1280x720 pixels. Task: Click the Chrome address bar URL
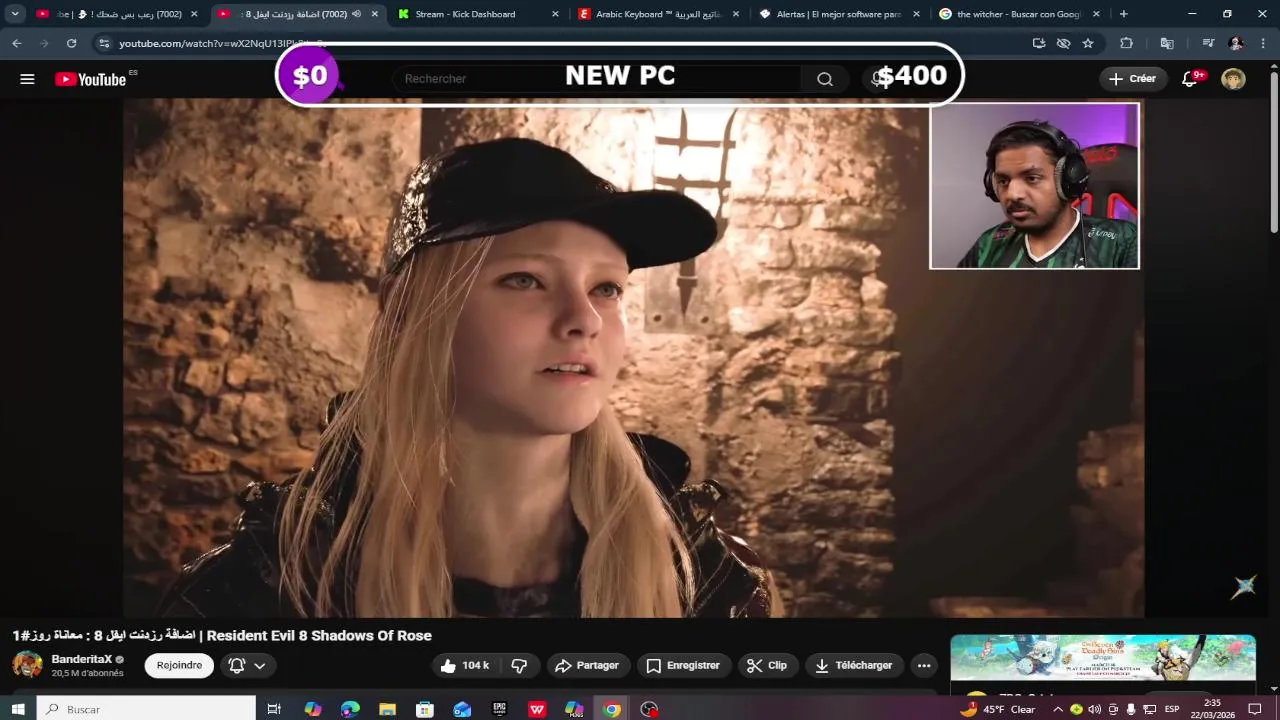[222, 44]
